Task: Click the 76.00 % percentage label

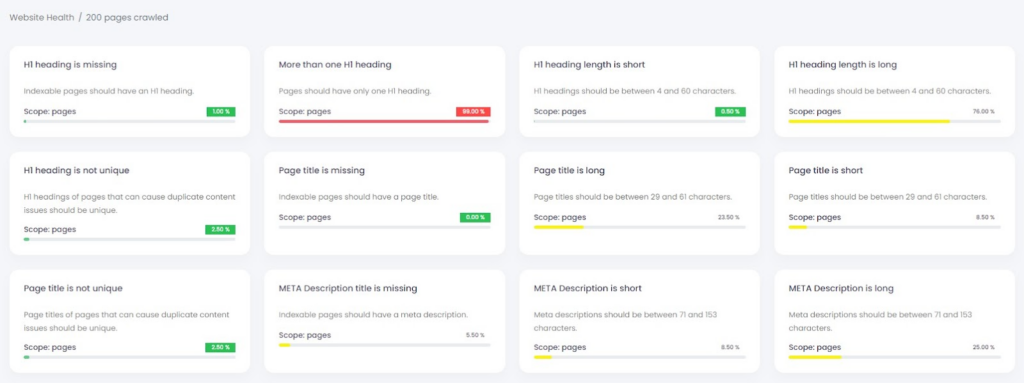Action: click(984, 112)
